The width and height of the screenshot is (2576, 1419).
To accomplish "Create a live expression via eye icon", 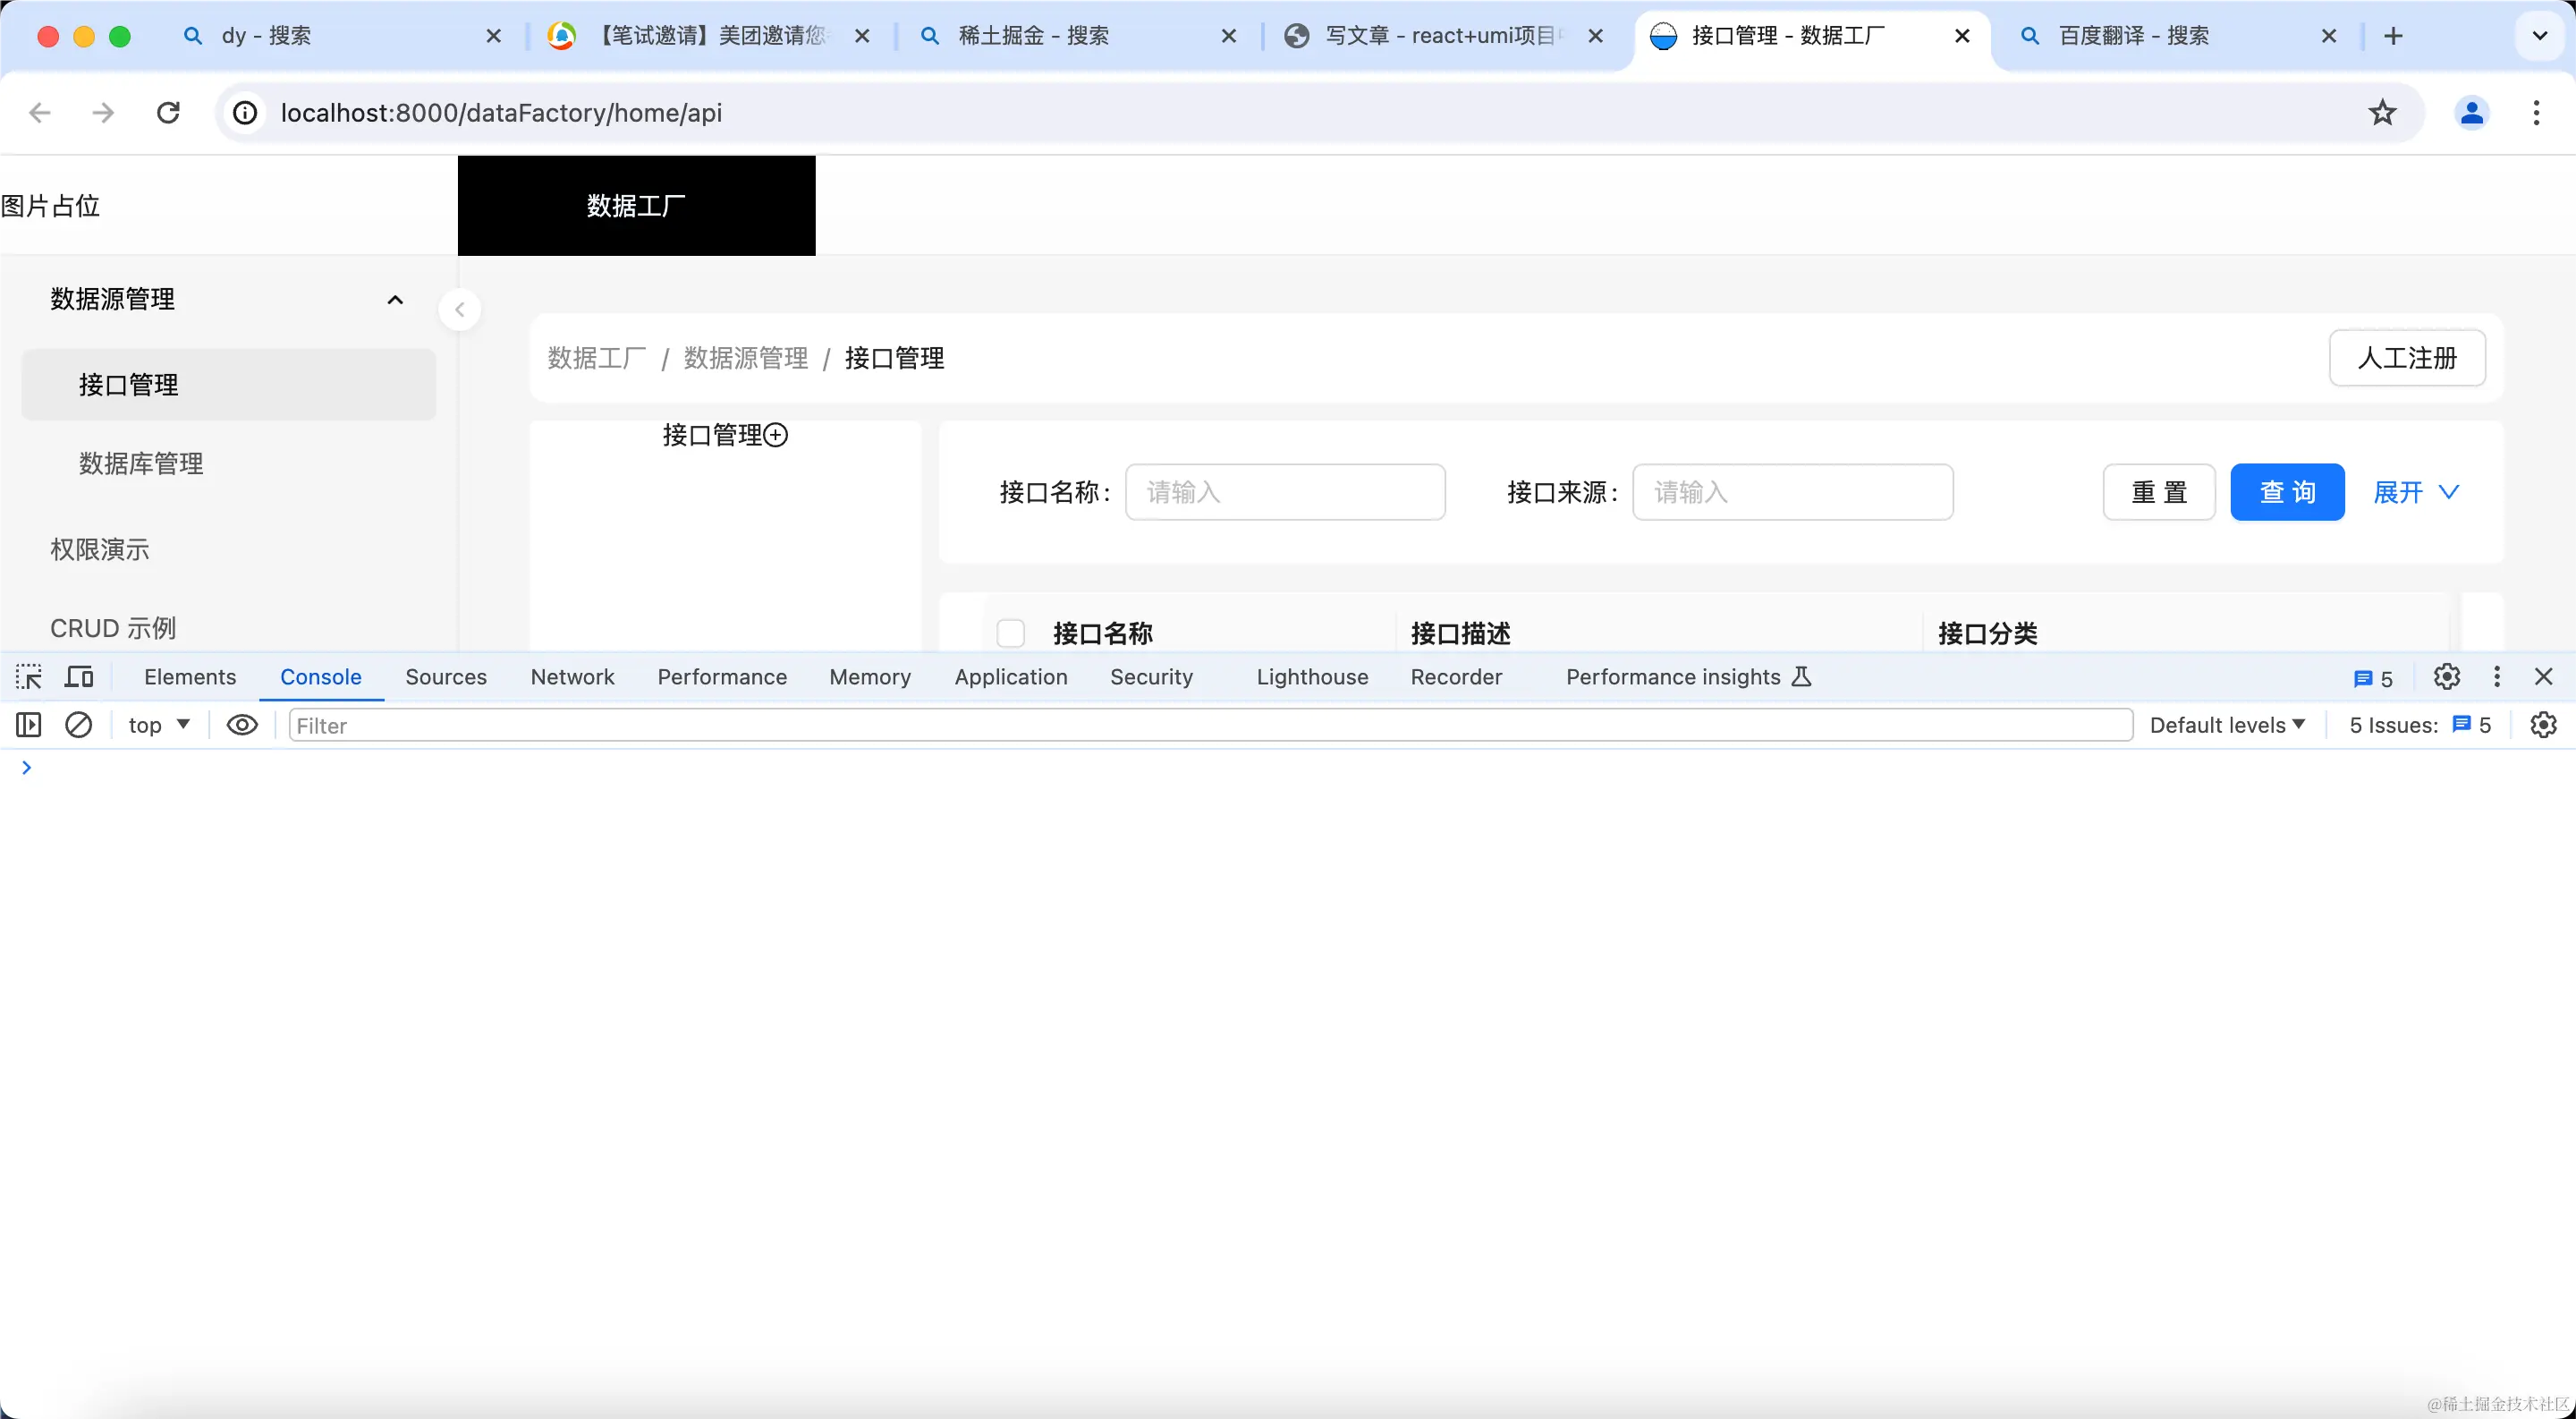I will click(242, 725).
